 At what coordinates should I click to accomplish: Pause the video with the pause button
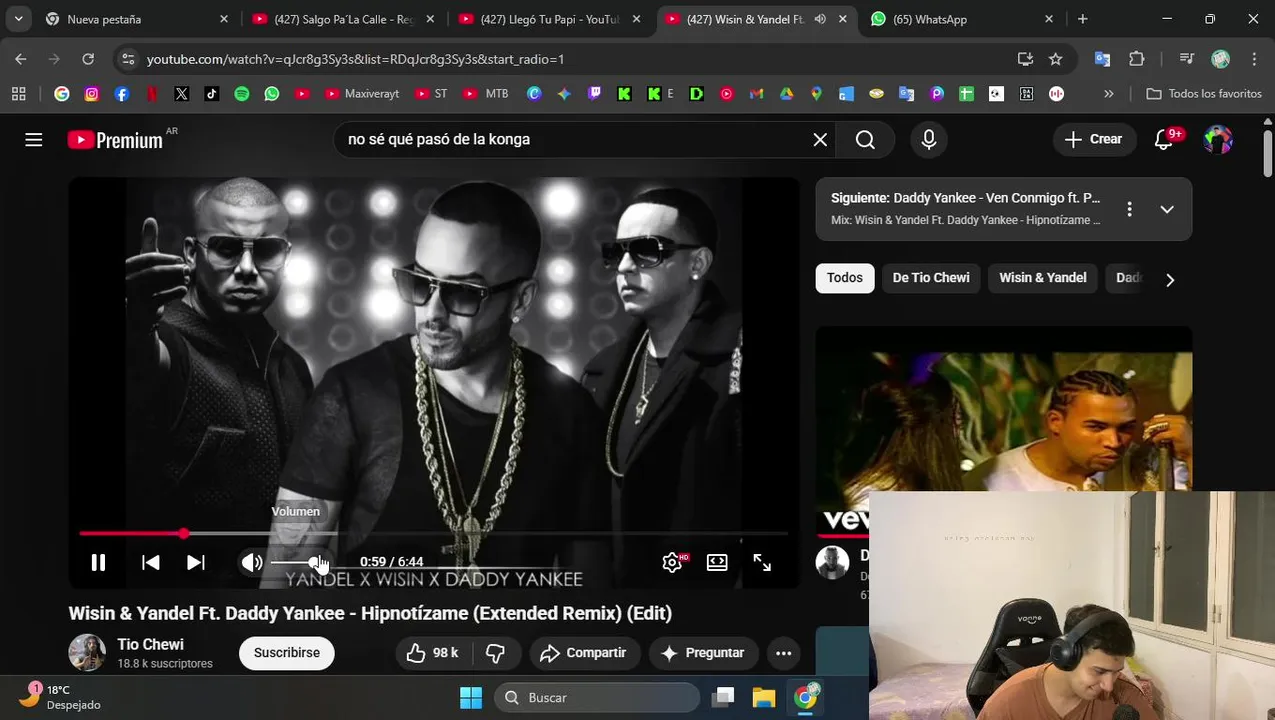click(98, 563)
